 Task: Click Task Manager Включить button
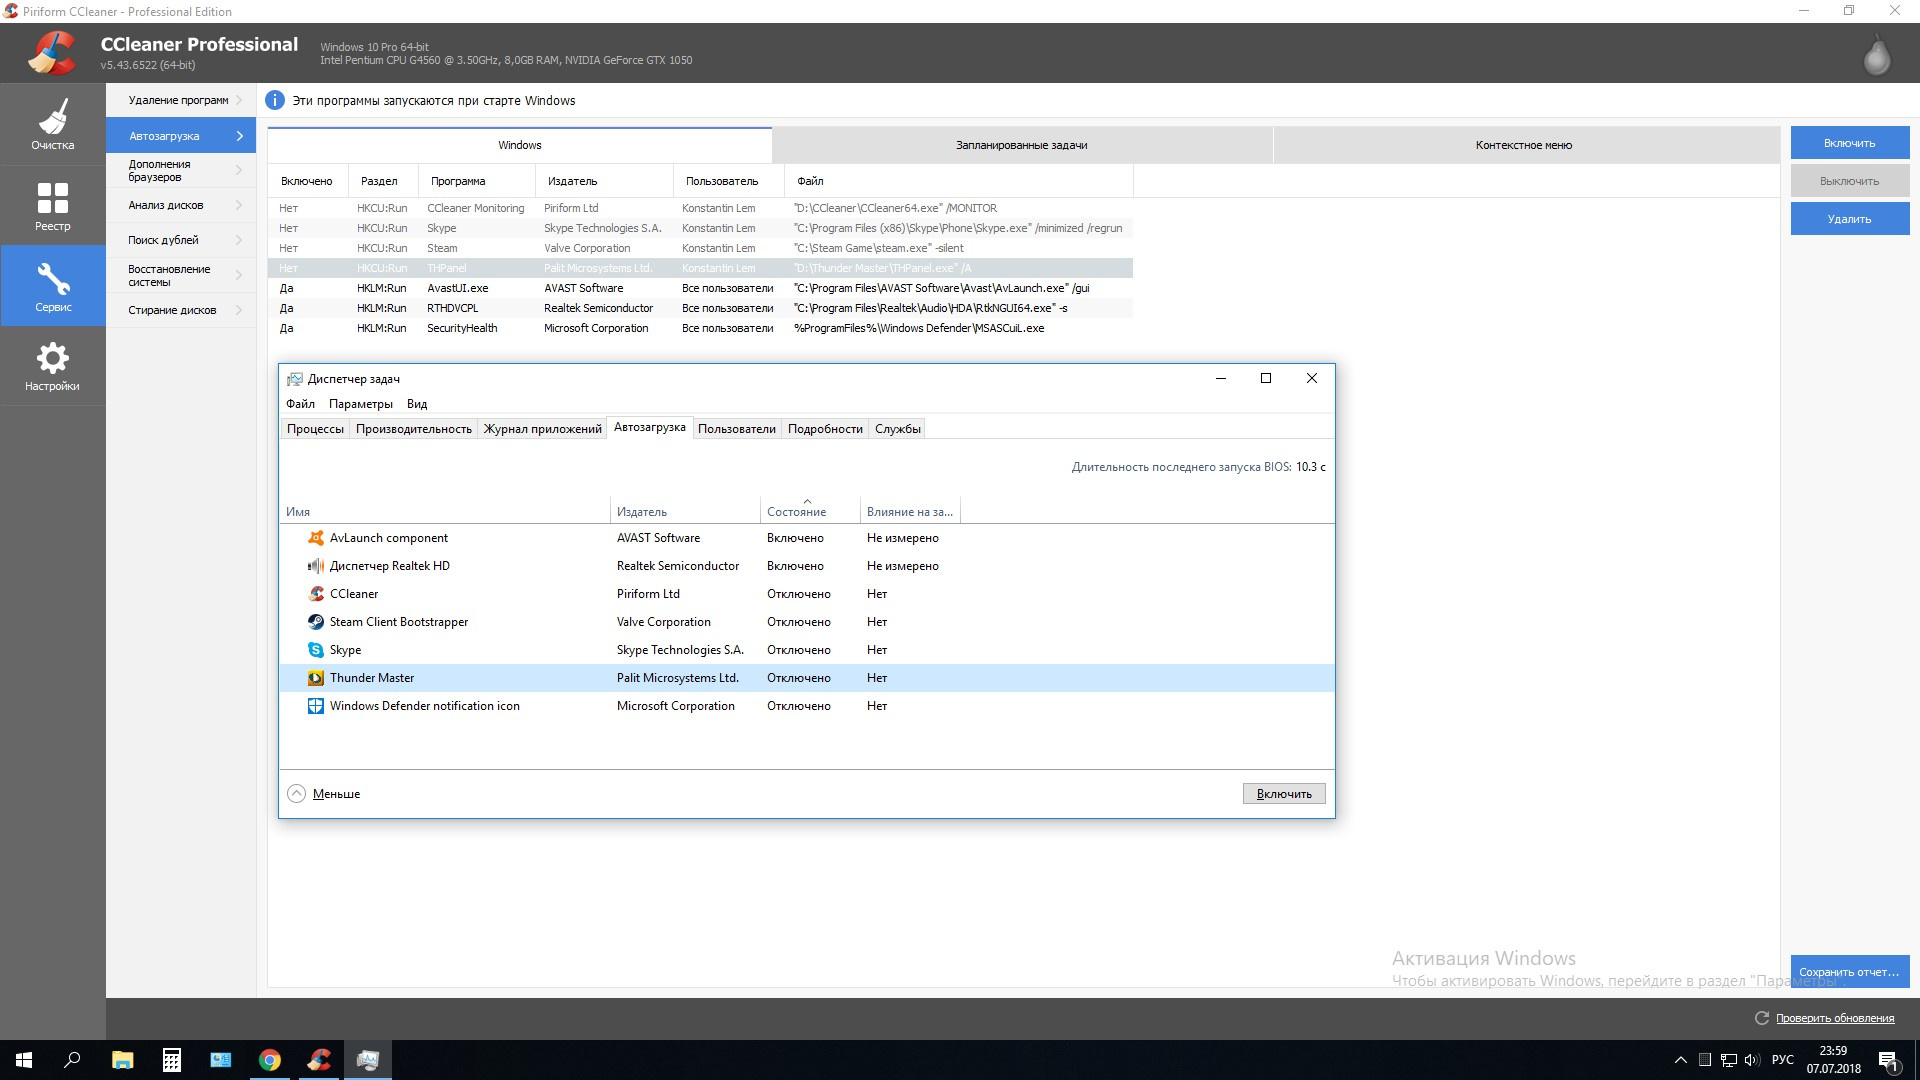[x=1284, y=794]
